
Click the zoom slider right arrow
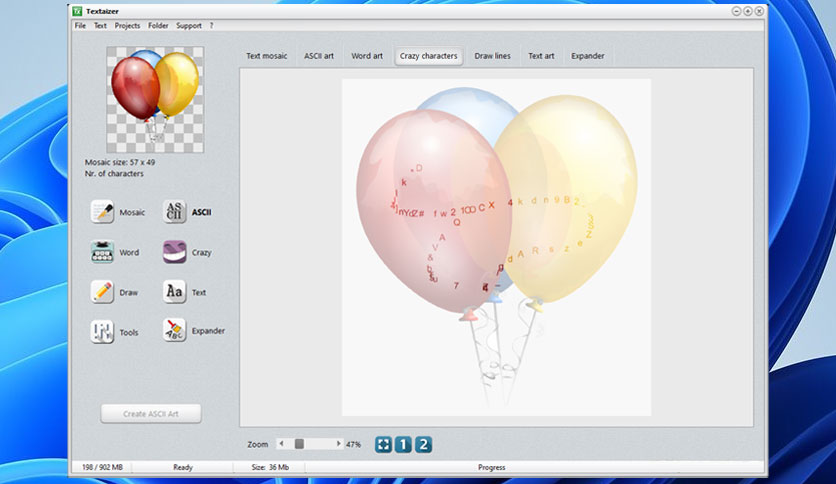tap(338, 443)
